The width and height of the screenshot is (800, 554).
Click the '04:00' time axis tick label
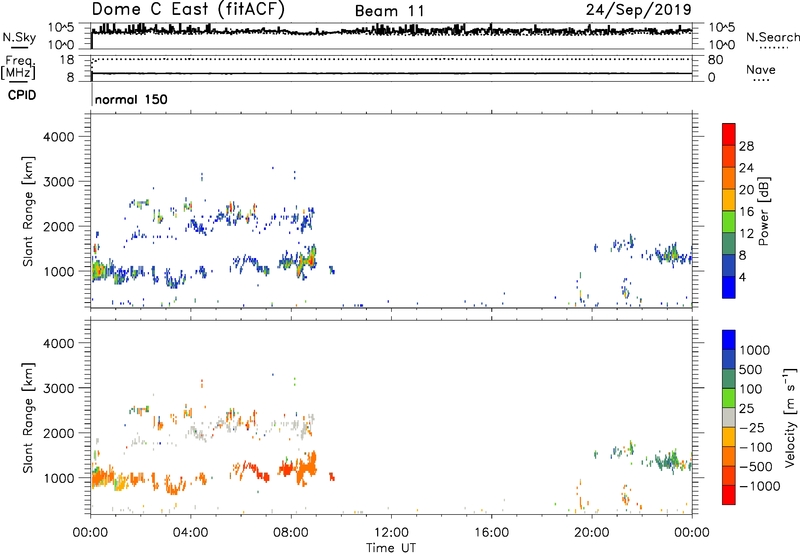(x=191, y=533)
